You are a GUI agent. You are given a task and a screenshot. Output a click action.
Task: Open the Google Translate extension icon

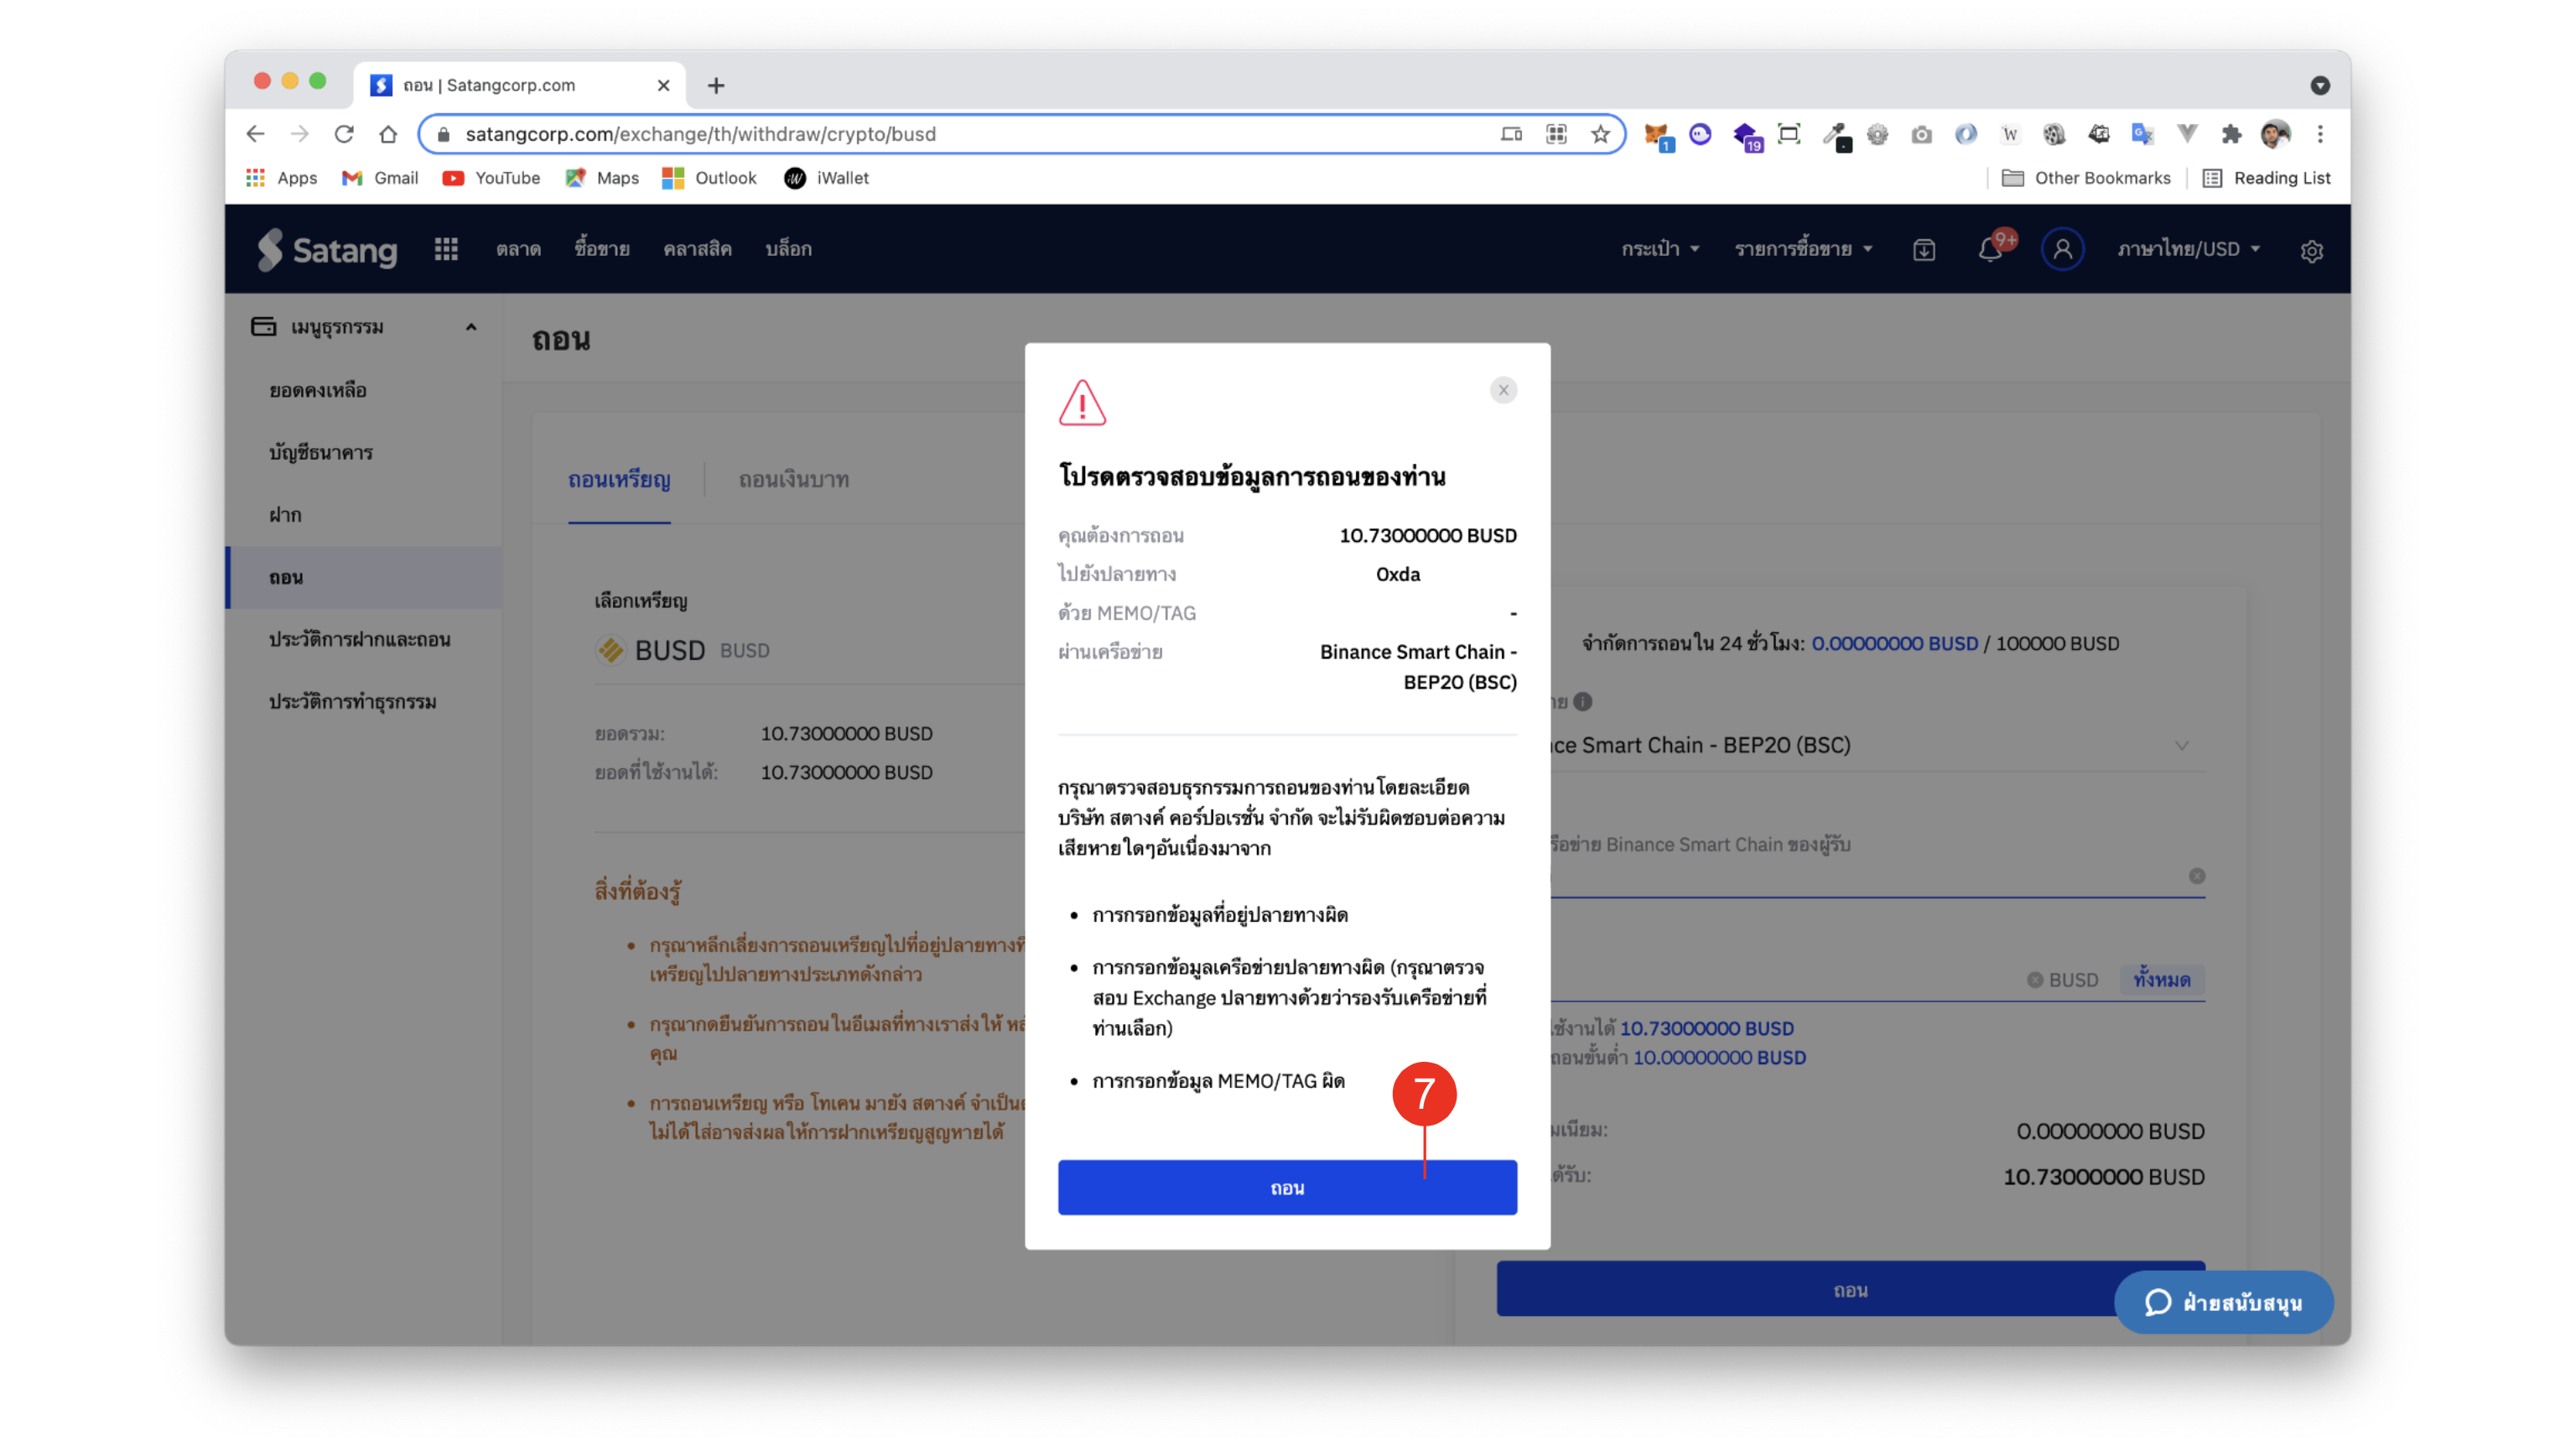[2142, 134]
